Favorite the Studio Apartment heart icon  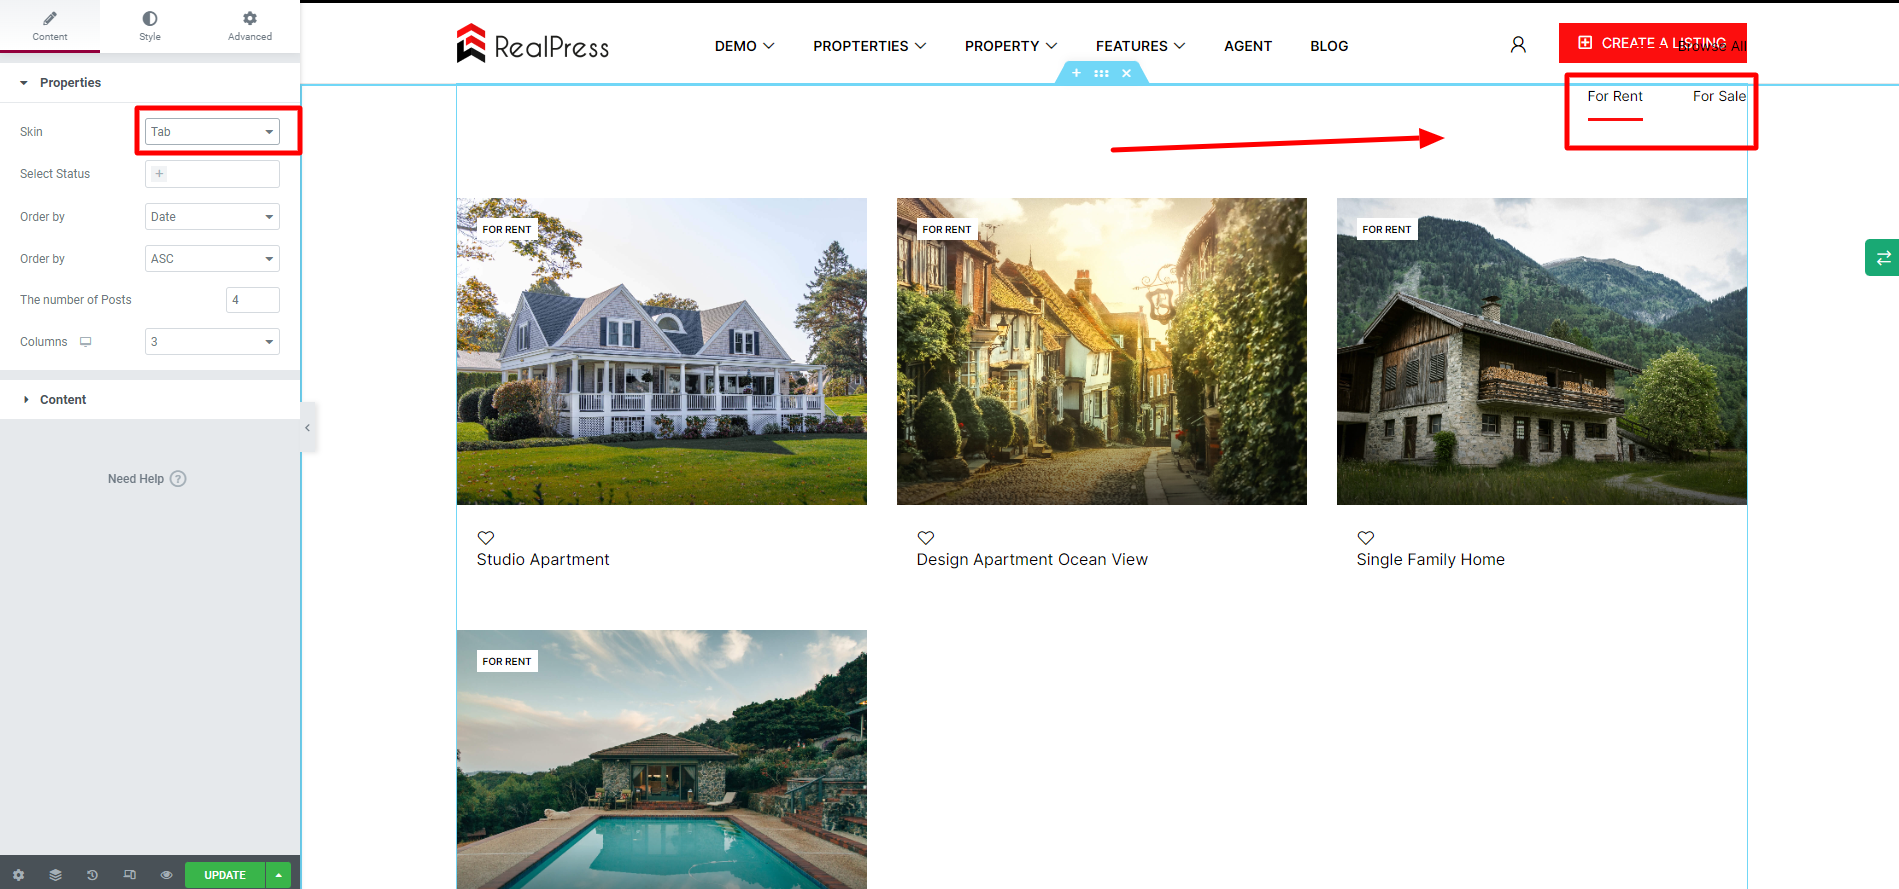pyautogui.click(x=486, y=537)
